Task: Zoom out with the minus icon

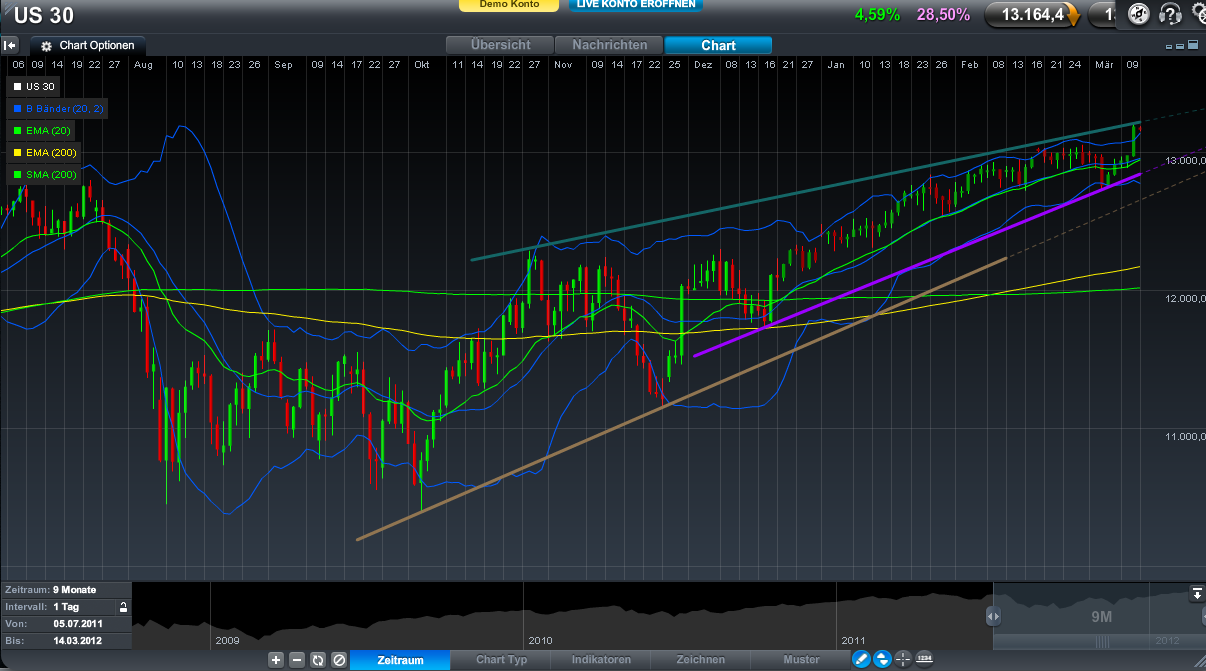Action: [x=297, y=660]
